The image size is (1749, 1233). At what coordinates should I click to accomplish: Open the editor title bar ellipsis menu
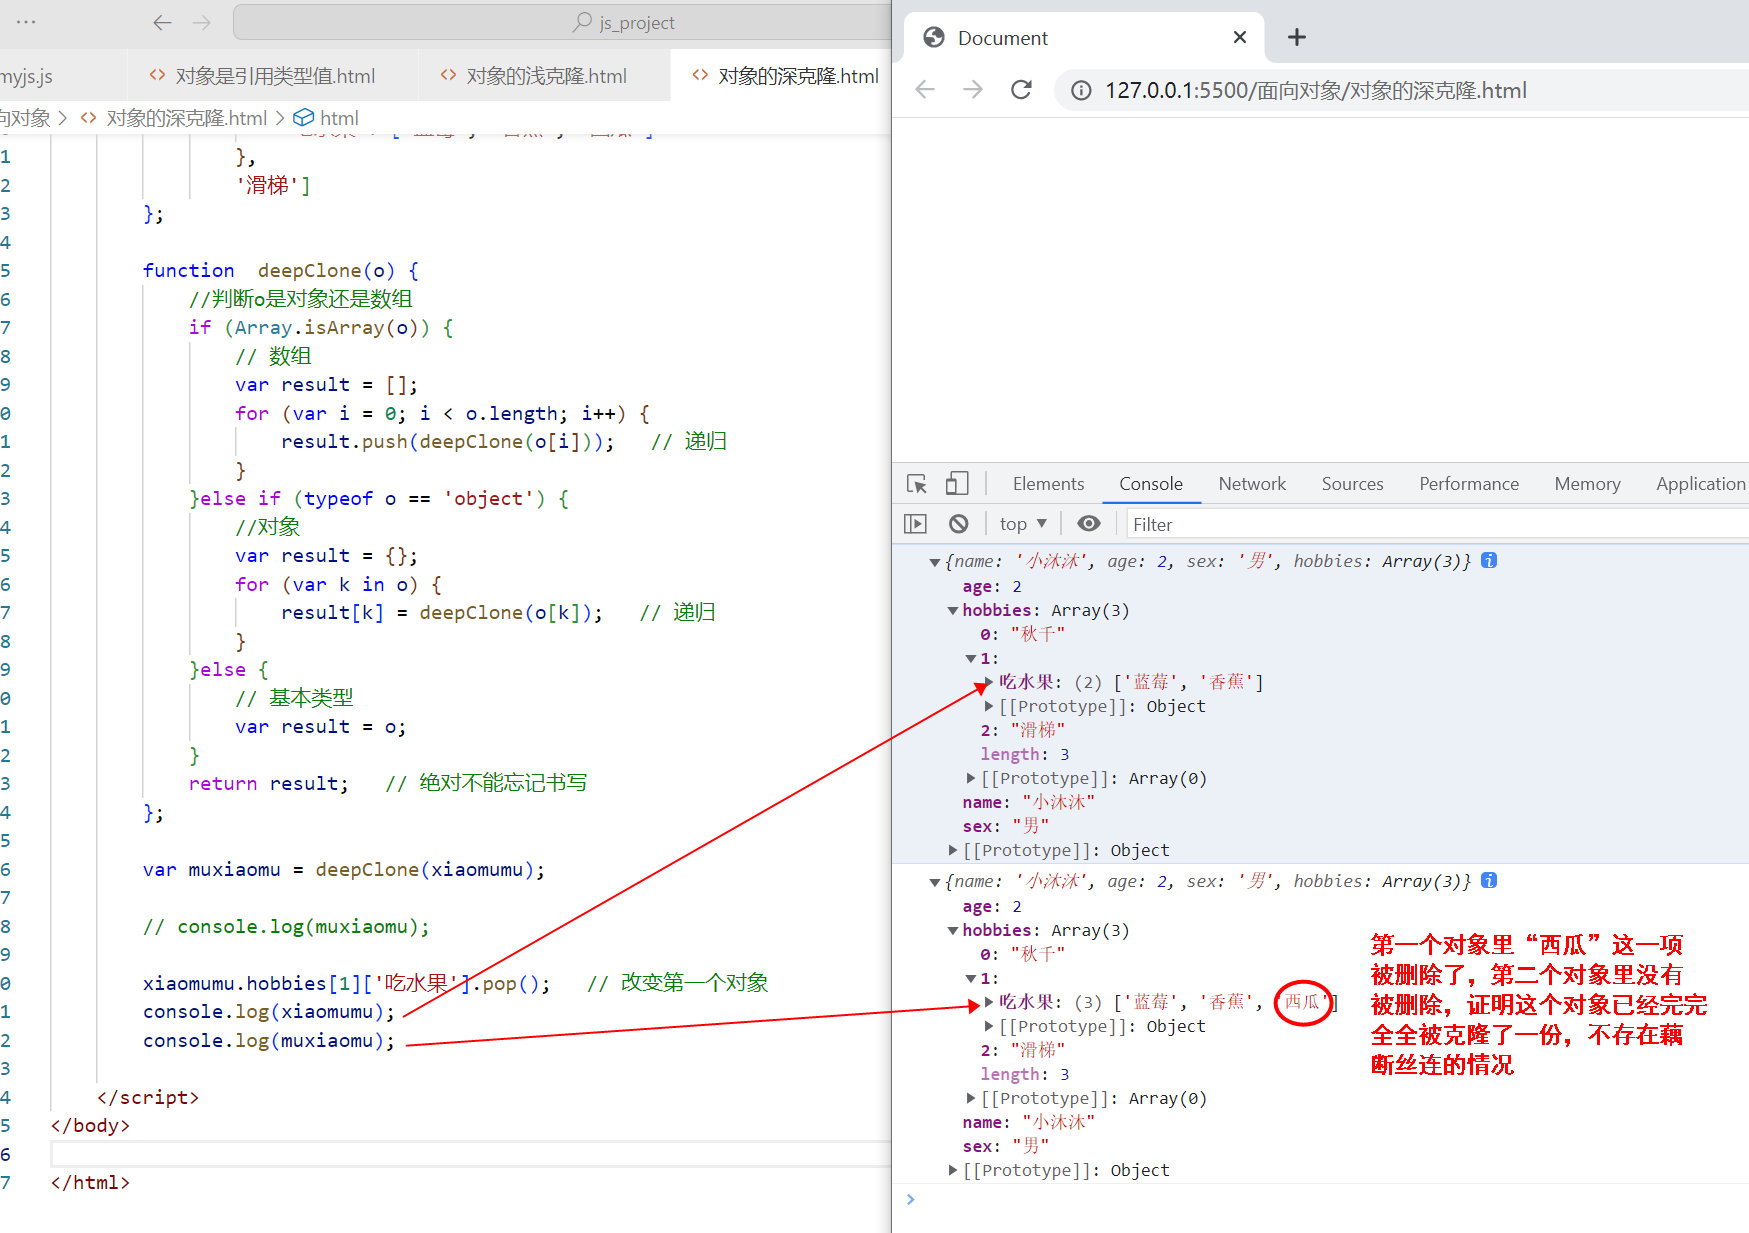(26, 22)
